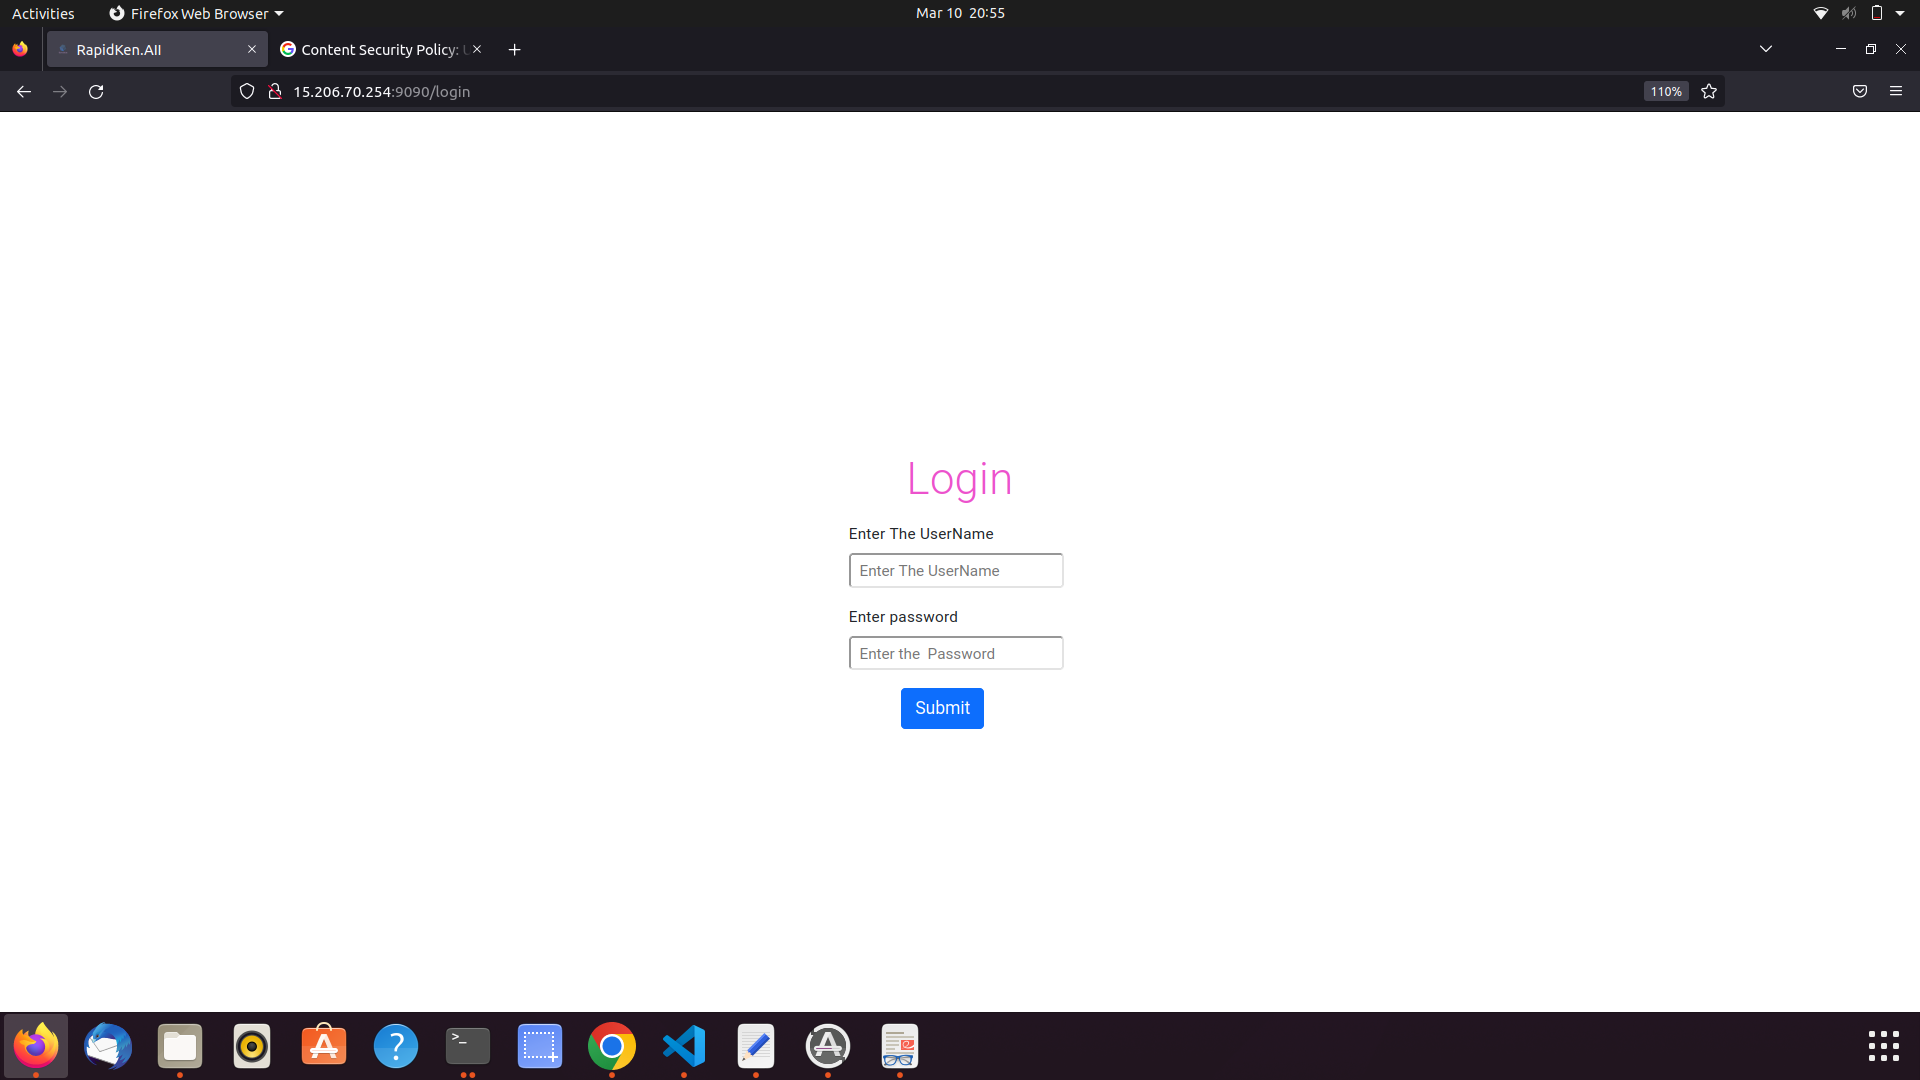Click the Enter The UserName field
Image resolution: width=1920 pixels, height=1080 pixels.
pos(955,570)
